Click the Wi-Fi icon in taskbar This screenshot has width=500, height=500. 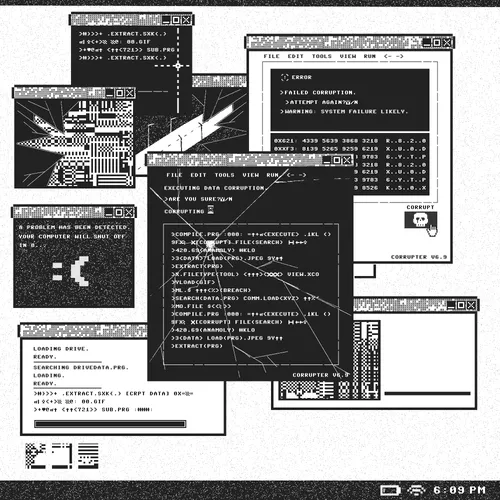(416, 490)
